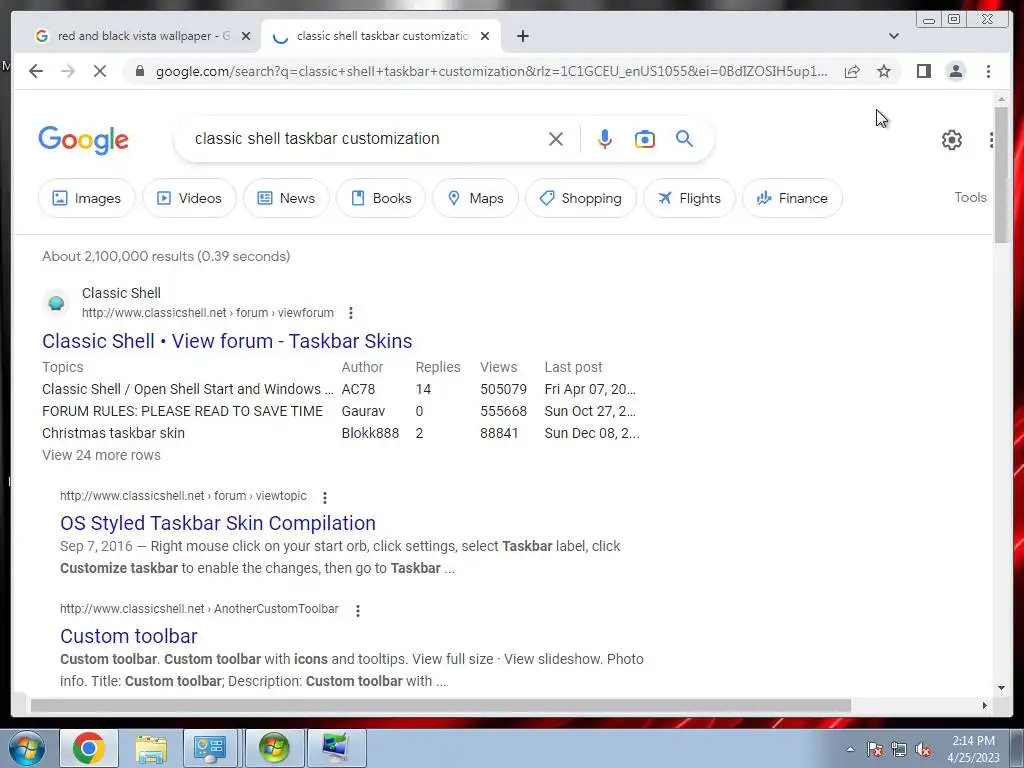
Task: Open the Control Panel taskbar icon
Action: (210, 748)
